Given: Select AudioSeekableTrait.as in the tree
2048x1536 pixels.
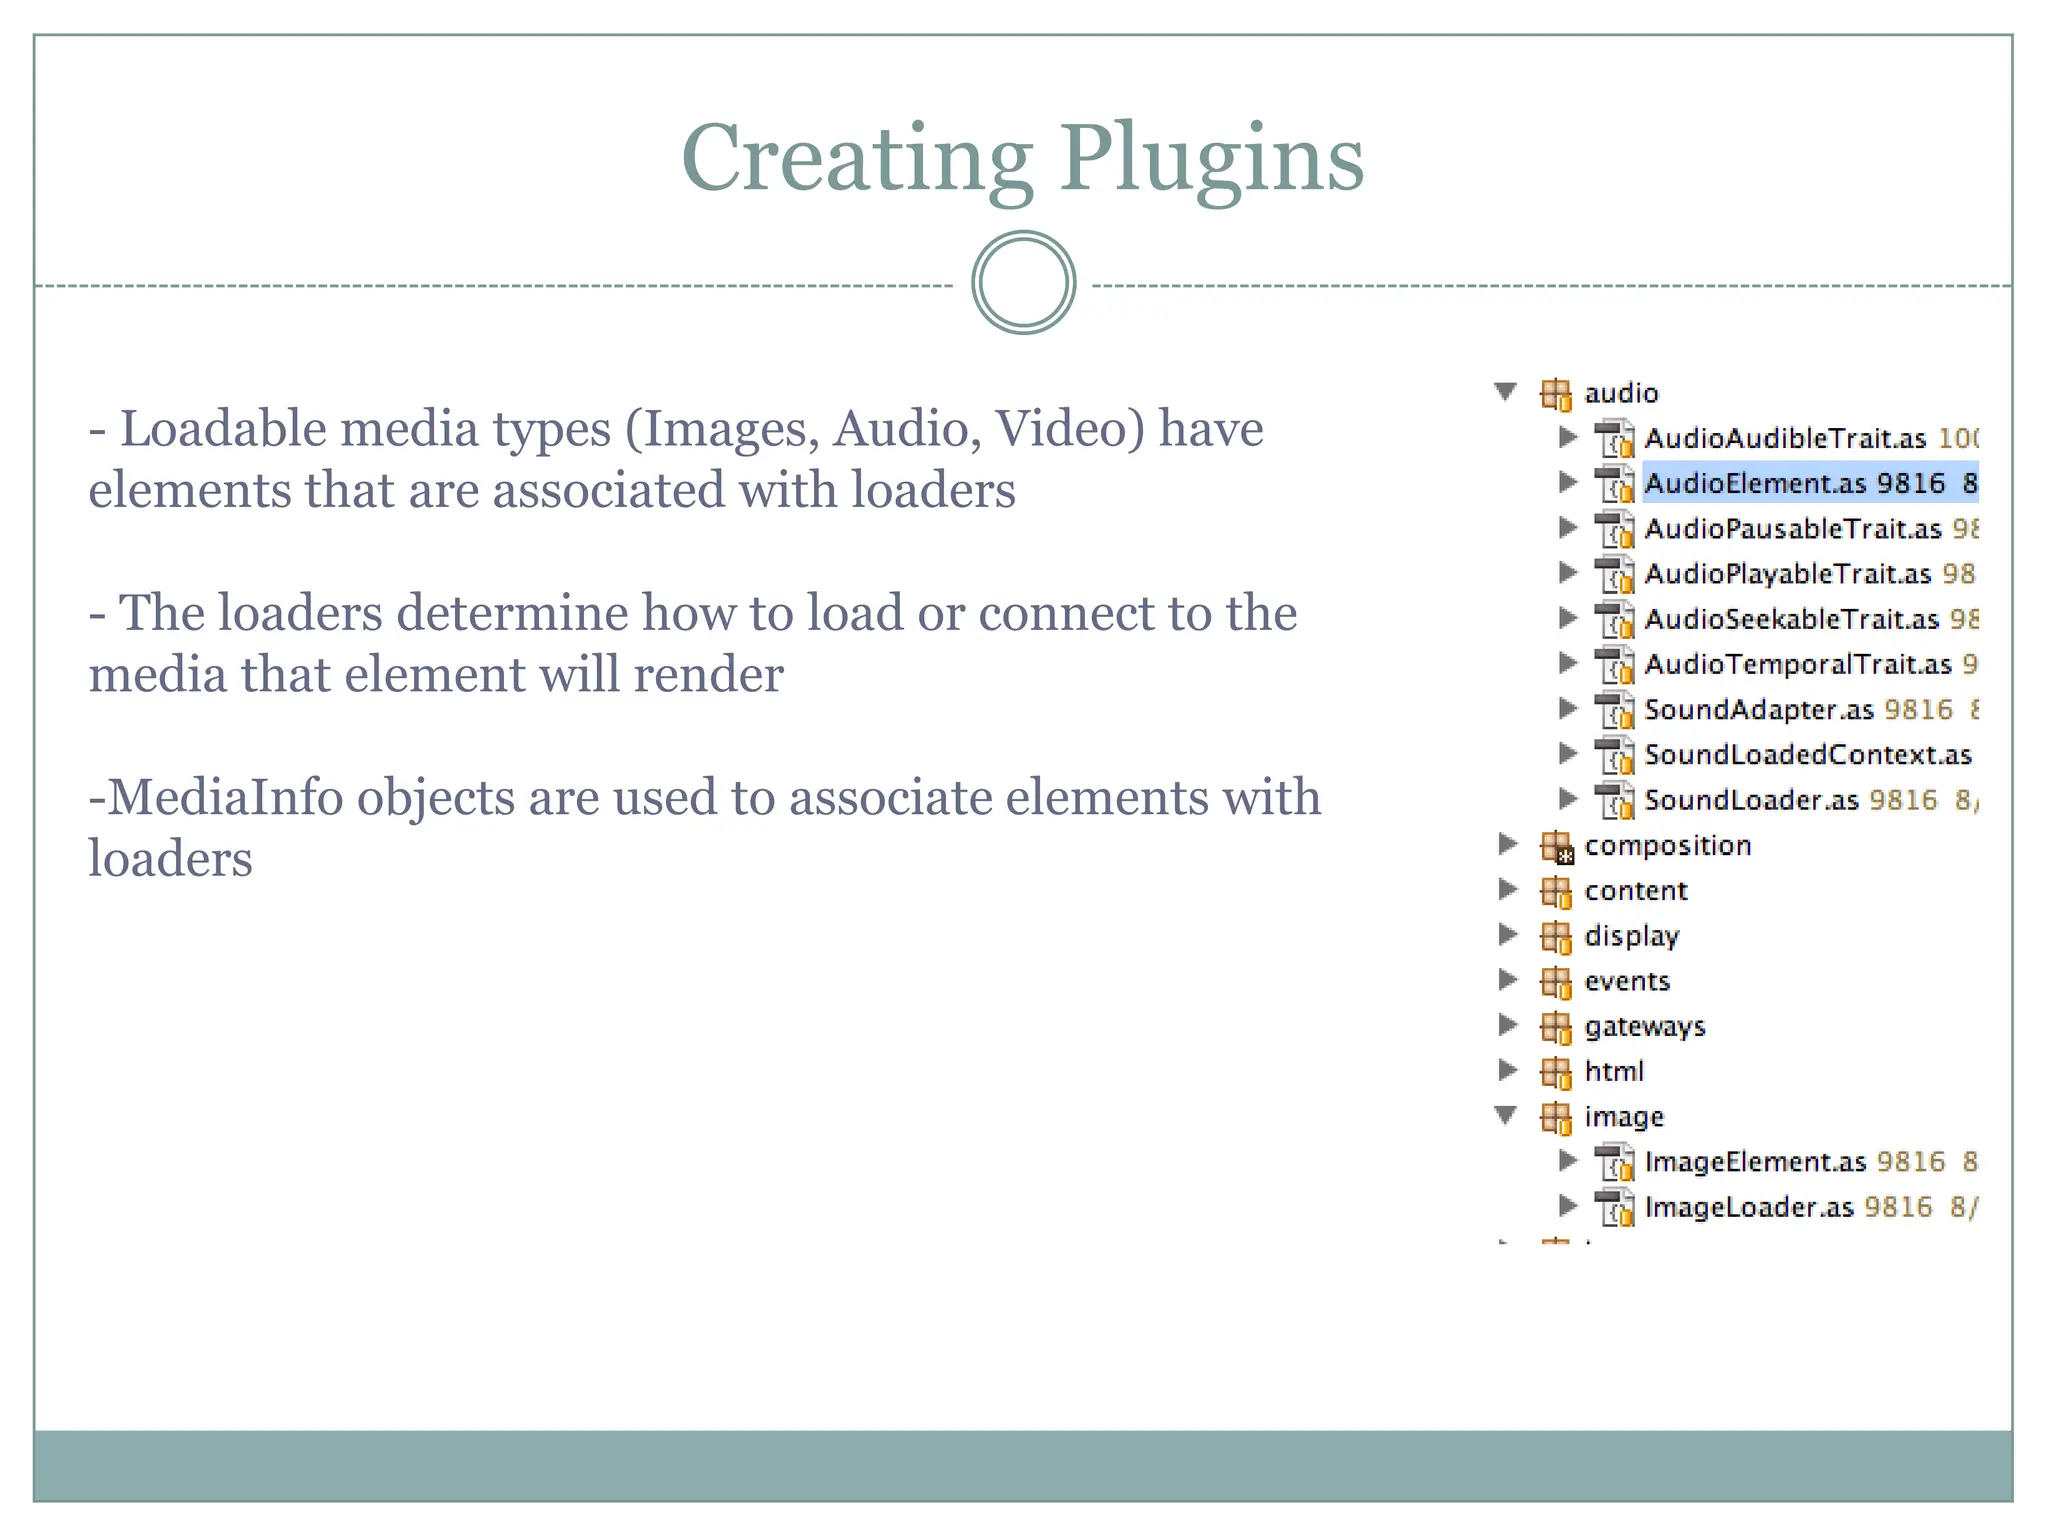Looking at the screenshot, I should [1792, 619].
